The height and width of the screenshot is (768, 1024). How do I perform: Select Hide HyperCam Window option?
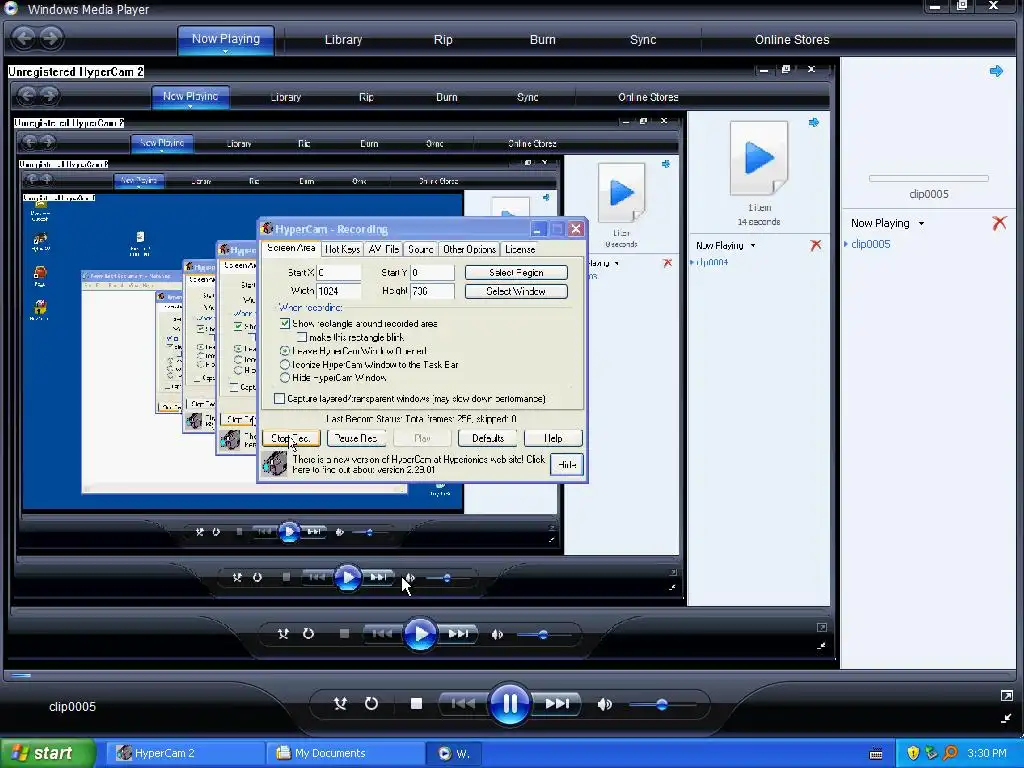[285, 378]
